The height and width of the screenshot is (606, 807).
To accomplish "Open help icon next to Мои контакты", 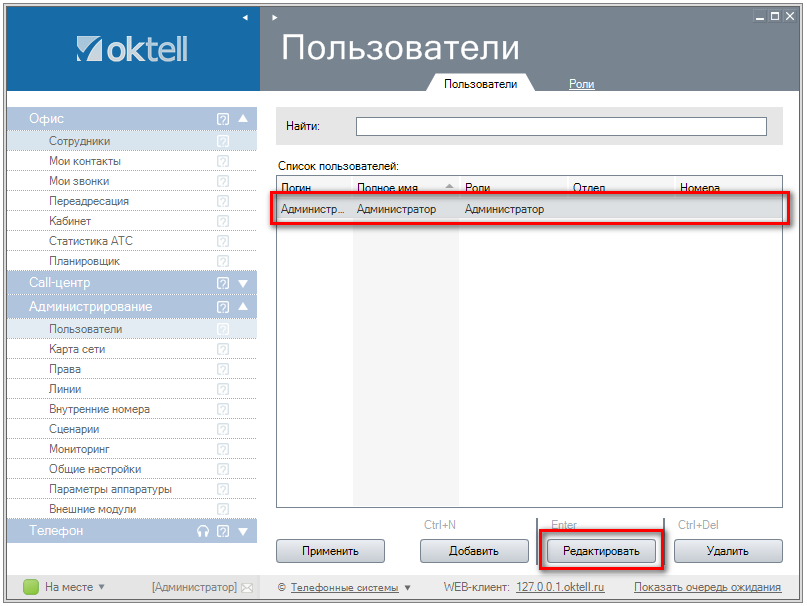I will 223,161.
